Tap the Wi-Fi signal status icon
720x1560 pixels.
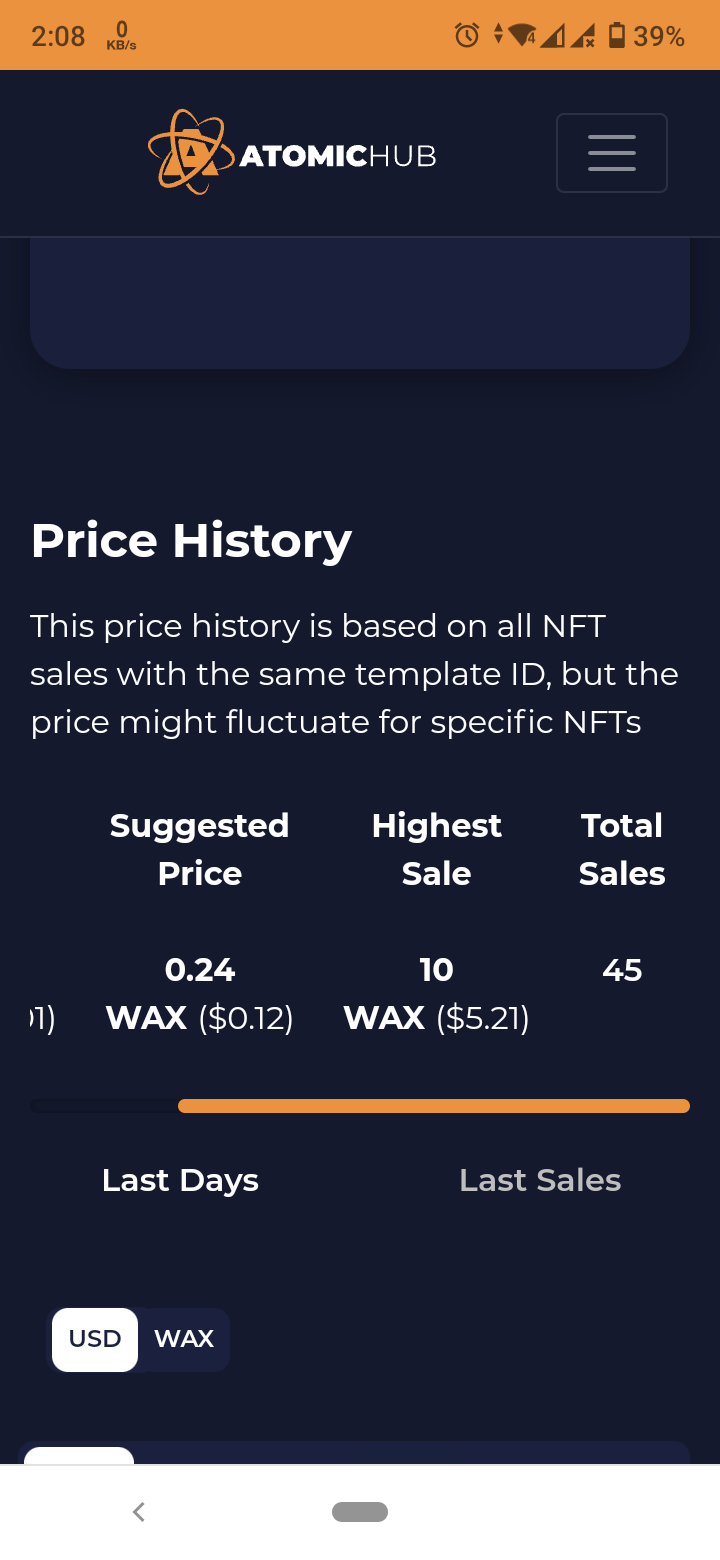pos(524,36)
